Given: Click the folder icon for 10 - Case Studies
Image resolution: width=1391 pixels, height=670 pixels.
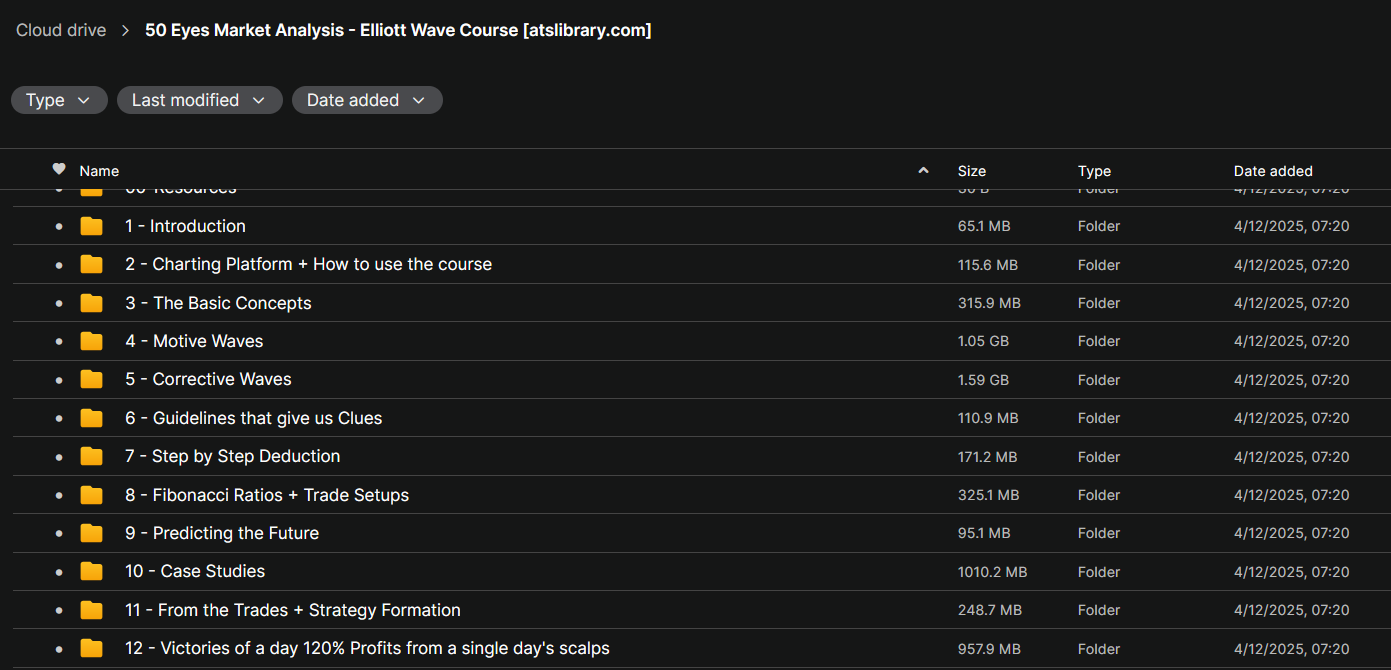Looking at the screenshot, I should pos(92,571).
